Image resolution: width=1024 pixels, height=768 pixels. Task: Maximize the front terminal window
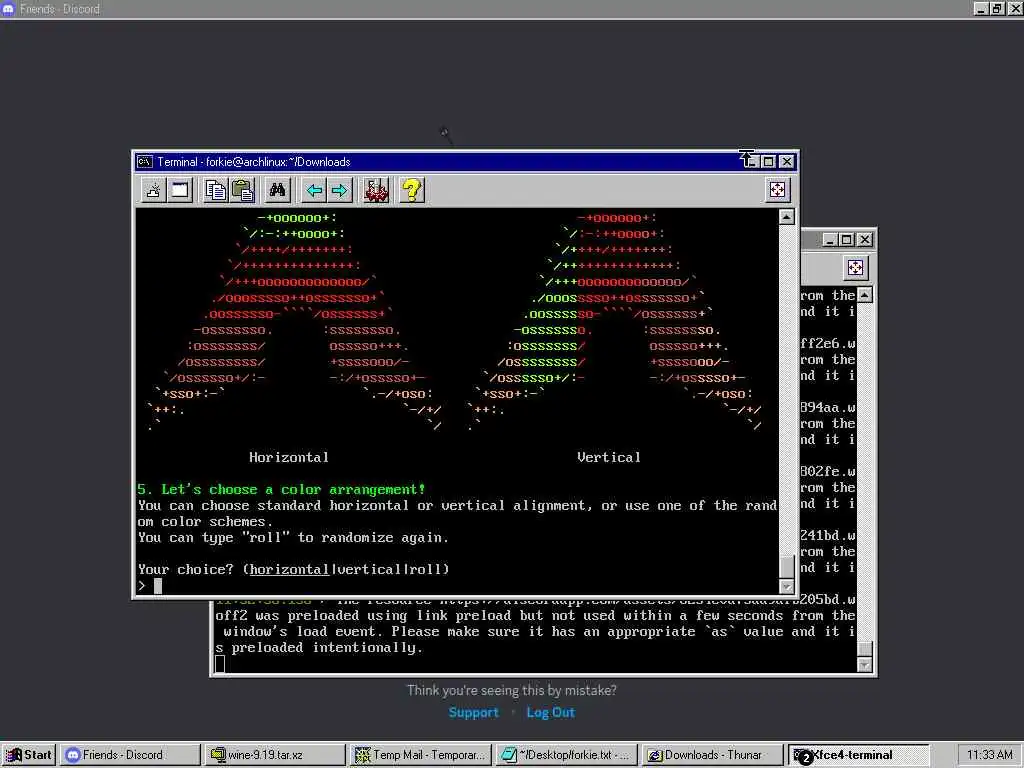769,161
